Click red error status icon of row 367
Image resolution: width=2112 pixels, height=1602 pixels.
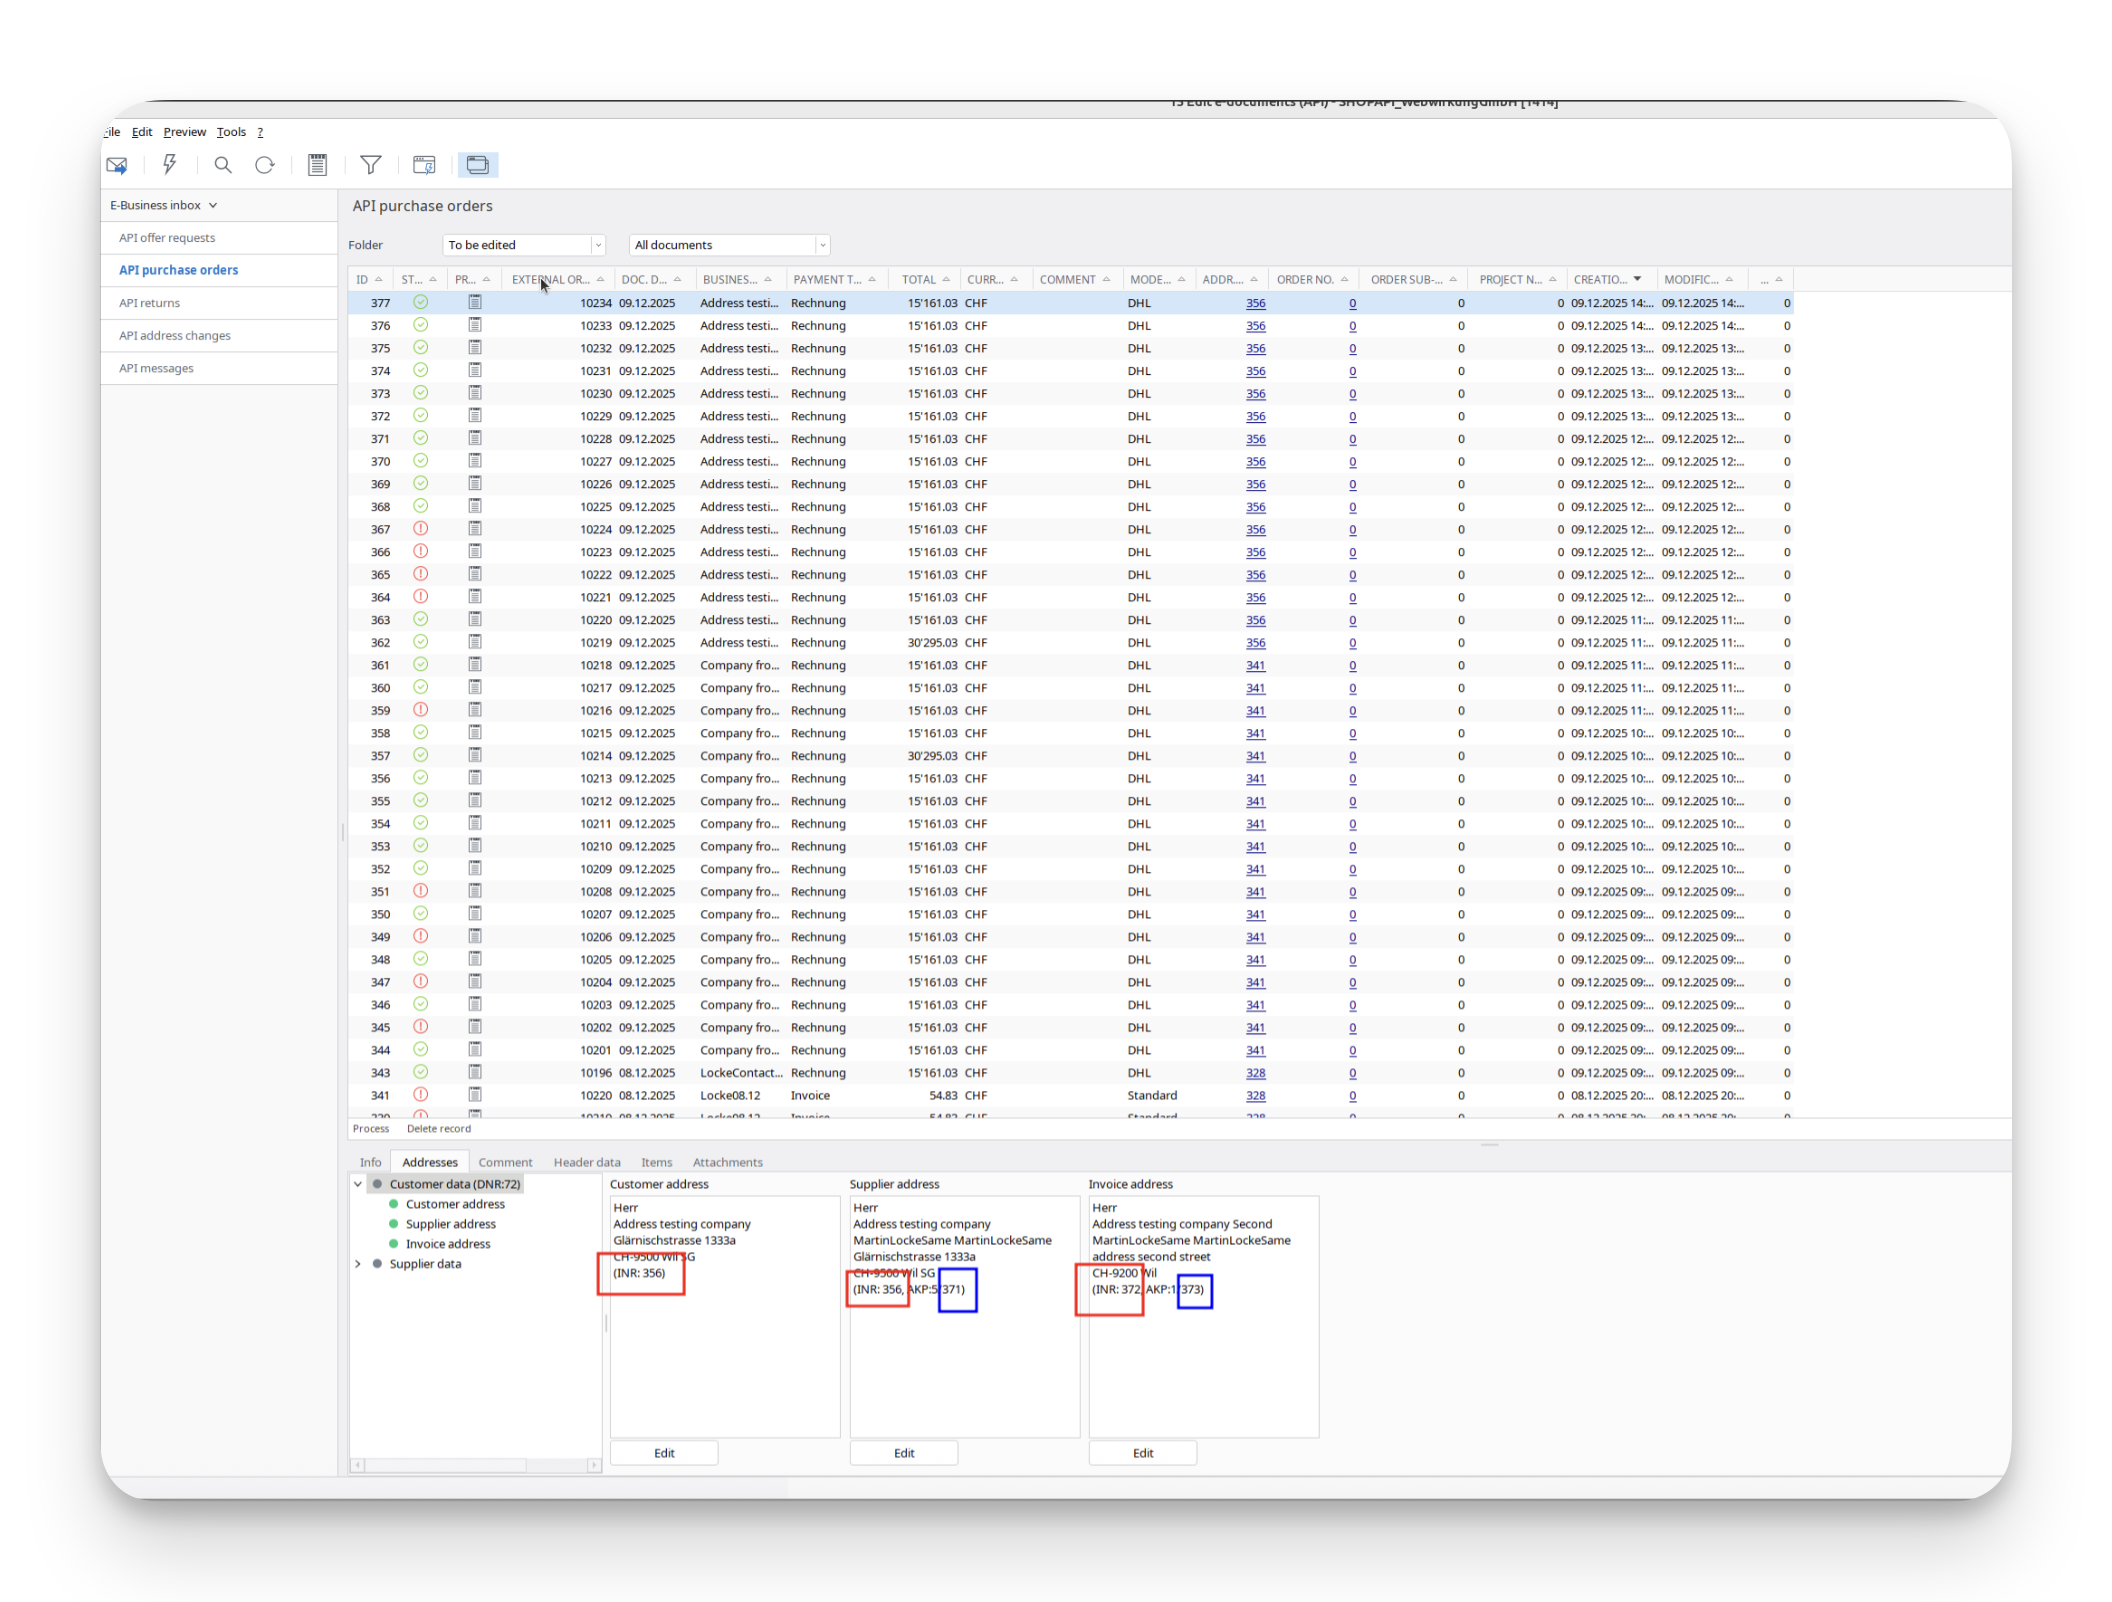tap(421, 529)
